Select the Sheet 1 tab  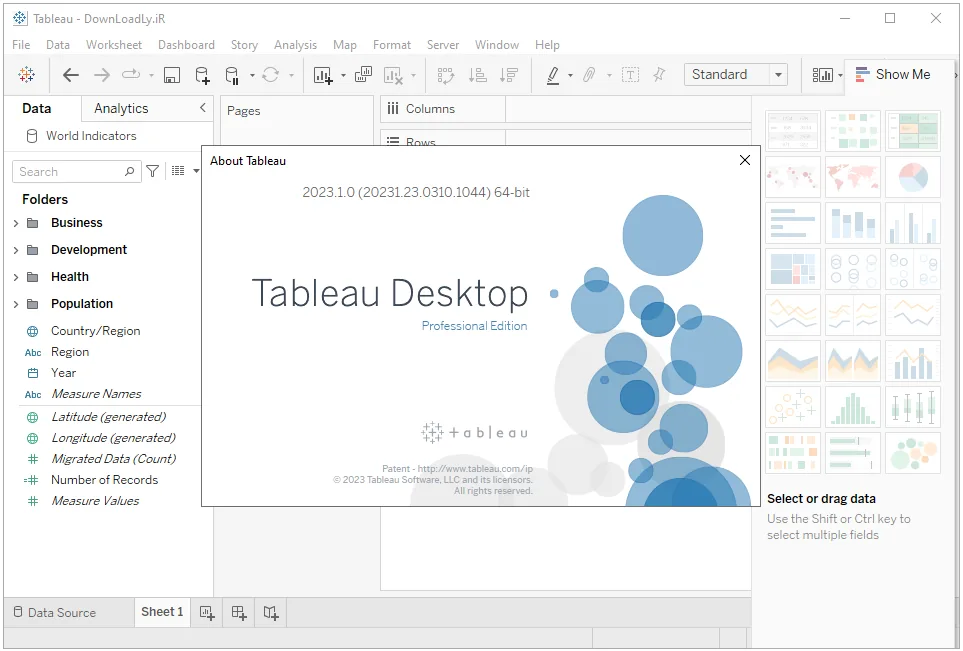[162, 612]
